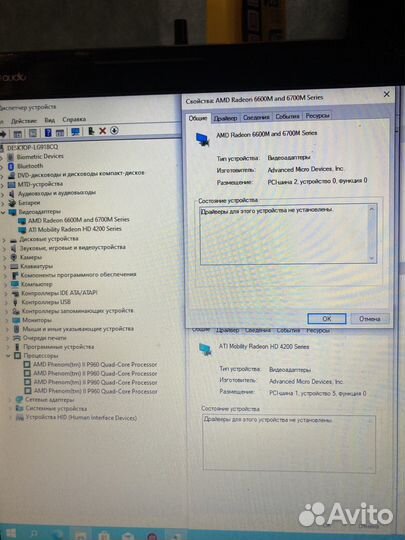Image resolution: width=405 pixels, height=540 pixels.
Task: Close the AMD Radeon 6600M properties dialog
Action: (387, 94)
